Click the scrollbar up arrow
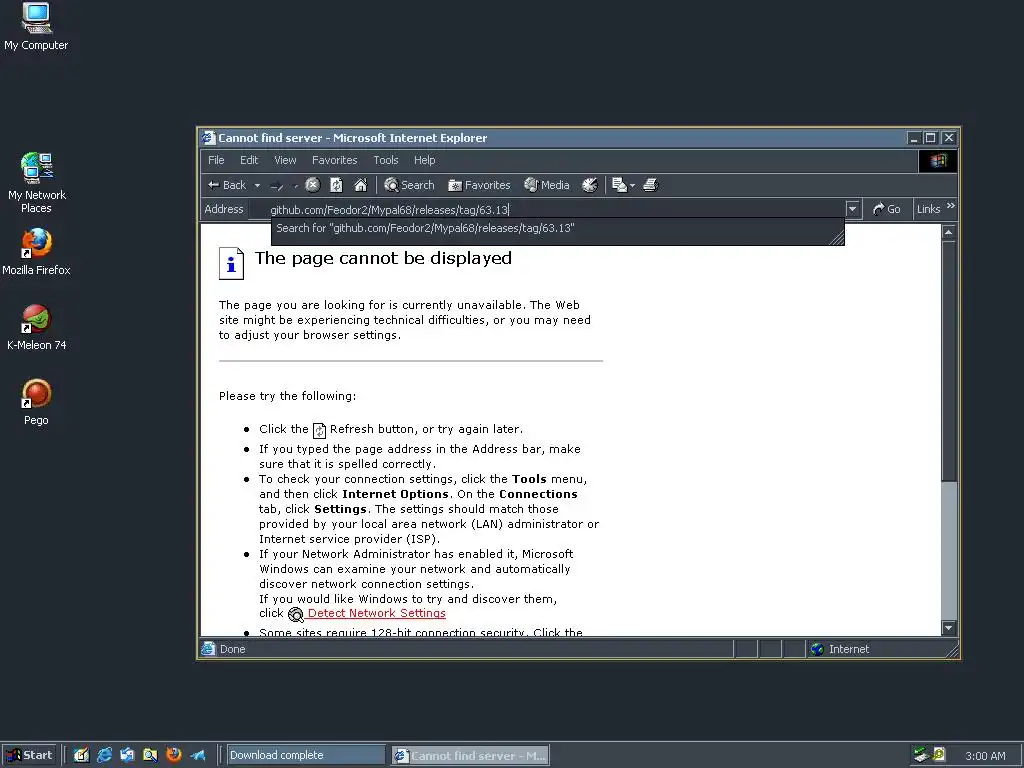Screen dimensions: 1024x768 point(949,232)
